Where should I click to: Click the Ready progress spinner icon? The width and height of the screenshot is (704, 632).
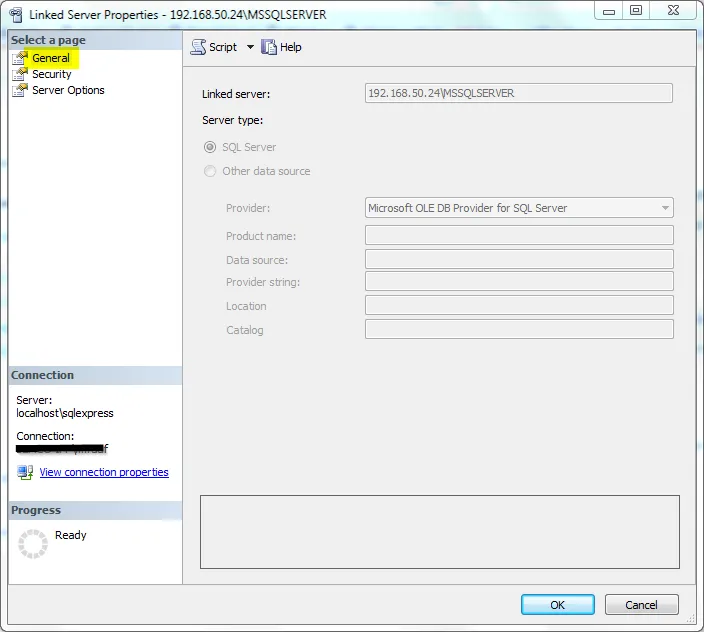[x=33, y=544]
